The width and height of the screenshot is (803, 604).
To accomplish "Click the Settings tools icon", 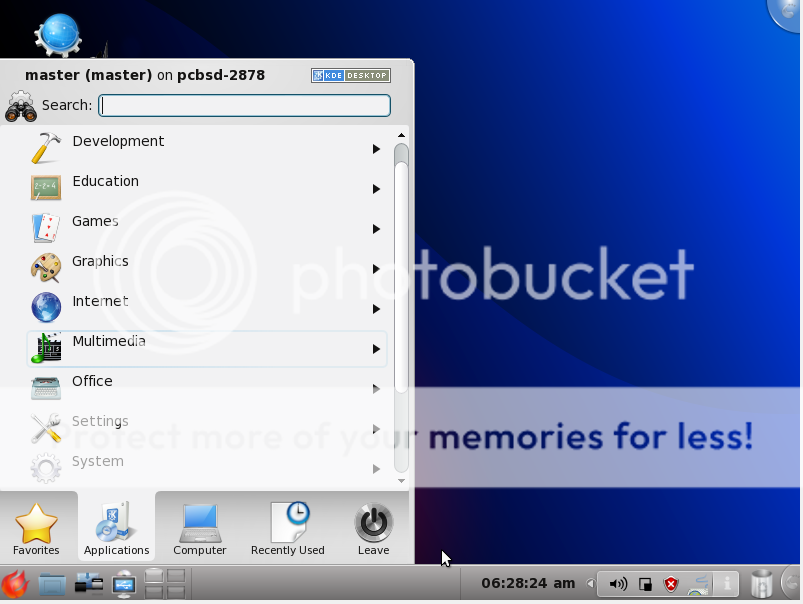I will (46, 428).
